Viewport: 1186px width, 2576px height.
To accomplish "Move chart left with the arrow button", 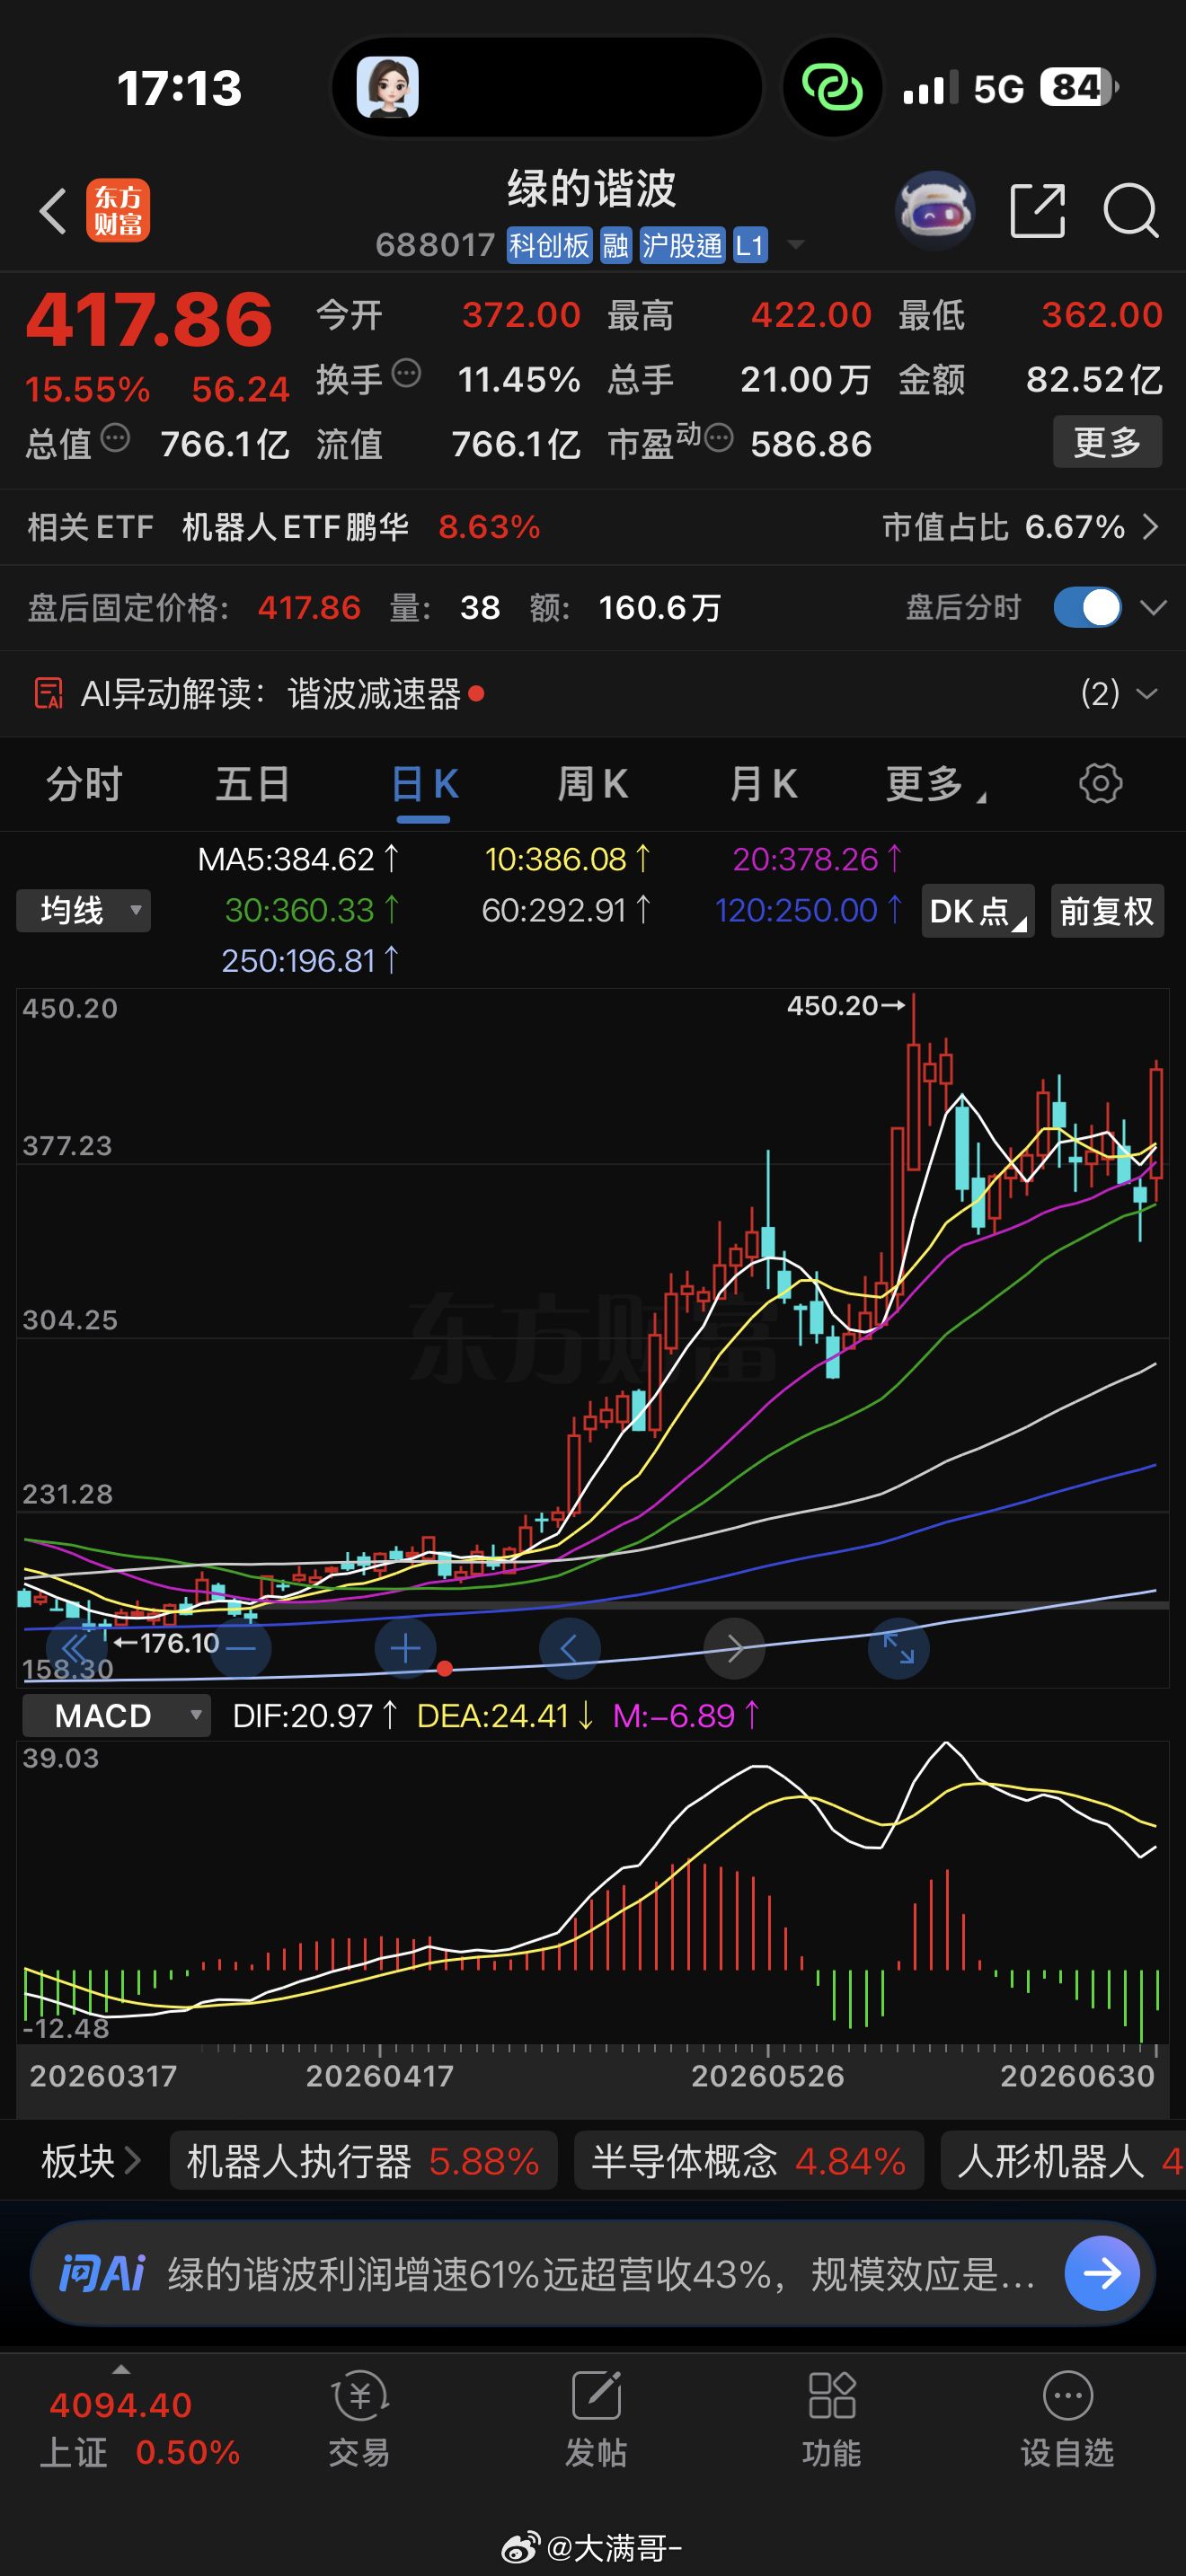I will [x=569, y=1648].
